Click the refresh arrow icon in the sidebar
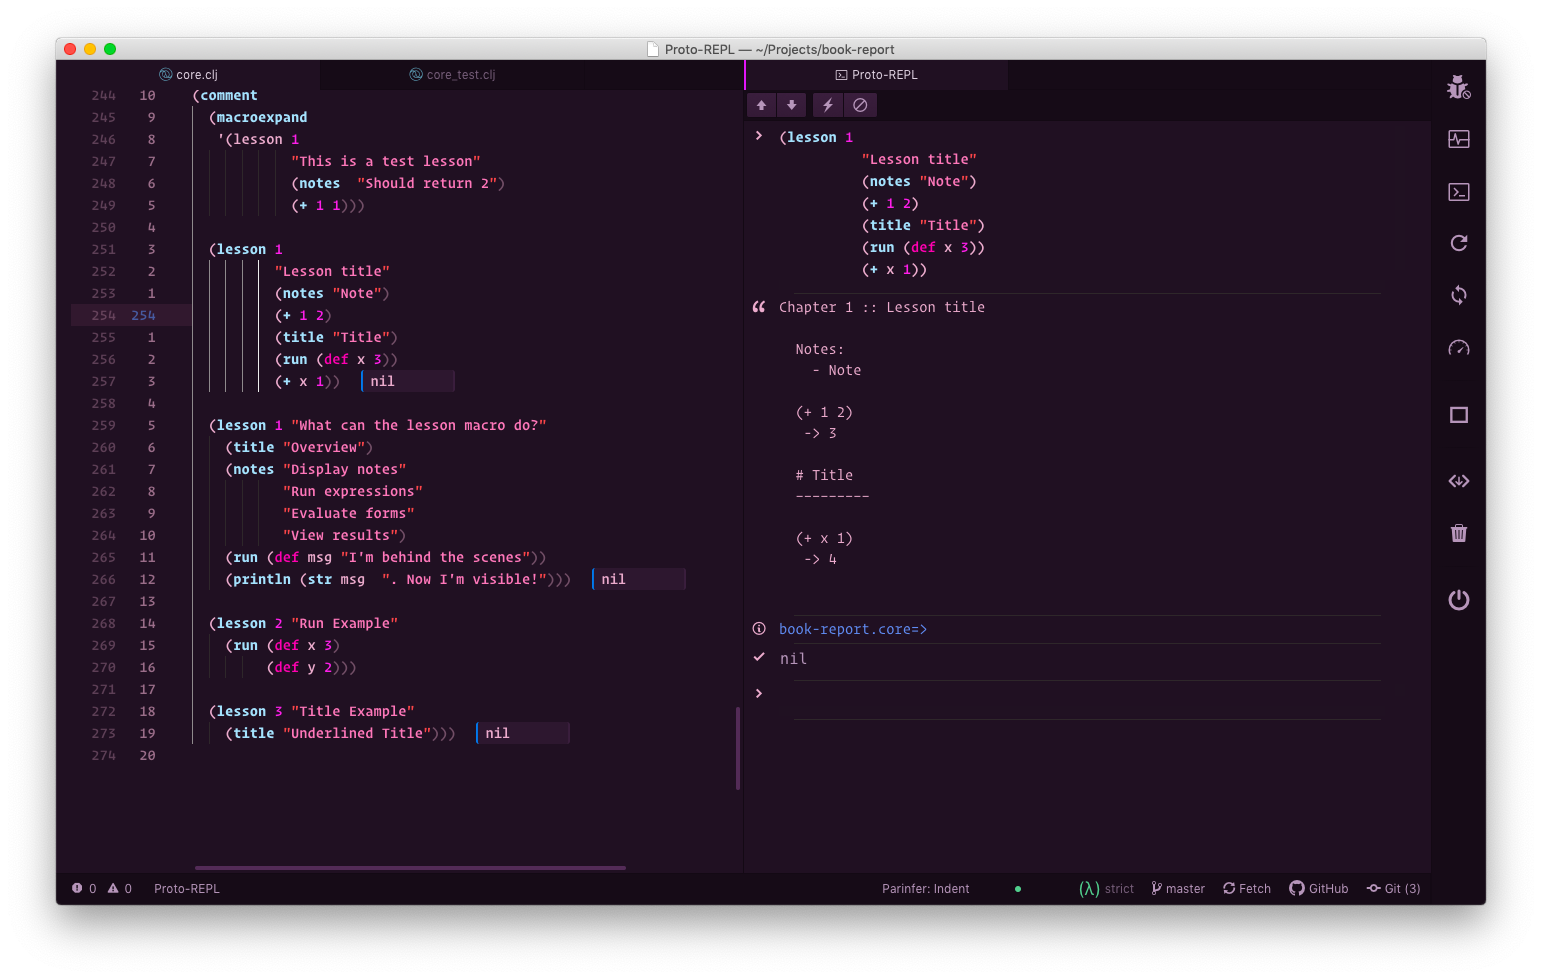Viewport: 1542px width, 979px height. 1458,243
